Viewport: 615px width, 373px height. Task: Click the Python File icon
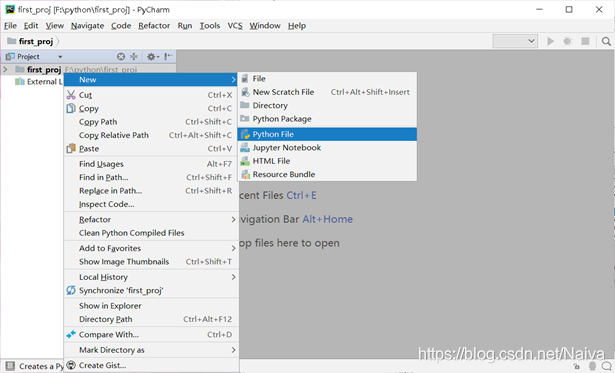point(246,134)
